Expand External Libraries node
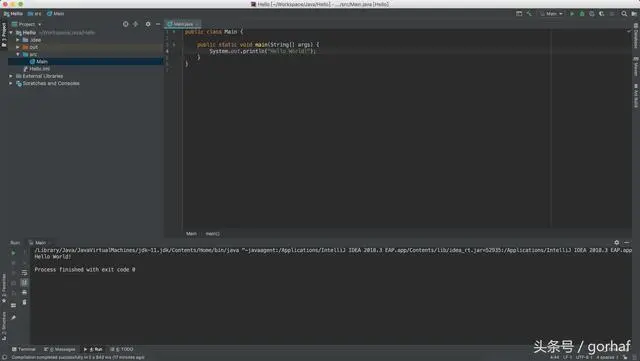The height and width of the screenshot is (361, 640). [11, 76]
